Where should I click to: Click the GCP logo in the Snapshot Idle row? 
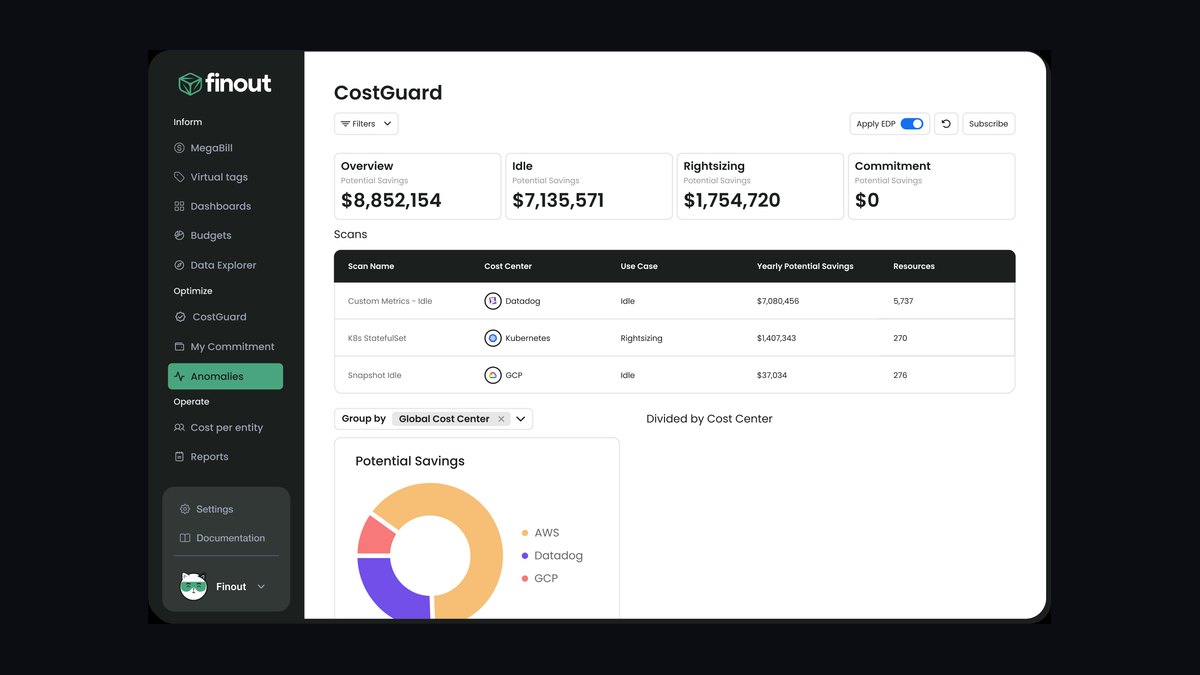492,375
